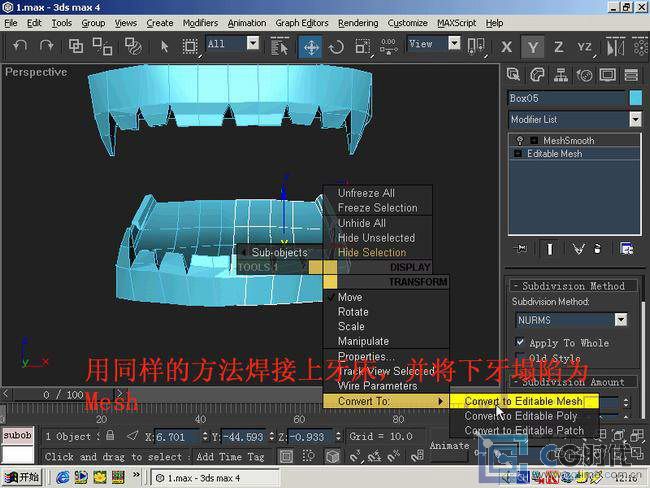The image size is (650, 488).
Task: Choose the rectangular selection region tool
Action: point(190,46)
